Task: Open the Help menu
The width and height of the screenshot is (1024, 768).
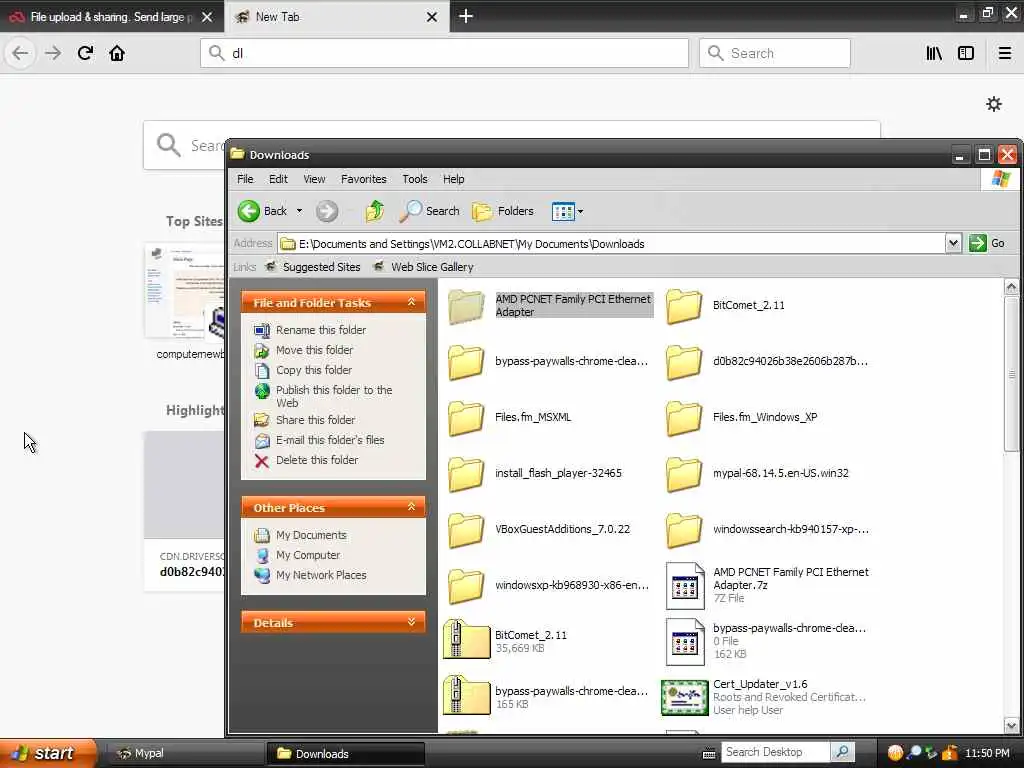Action: pos(453,179)
